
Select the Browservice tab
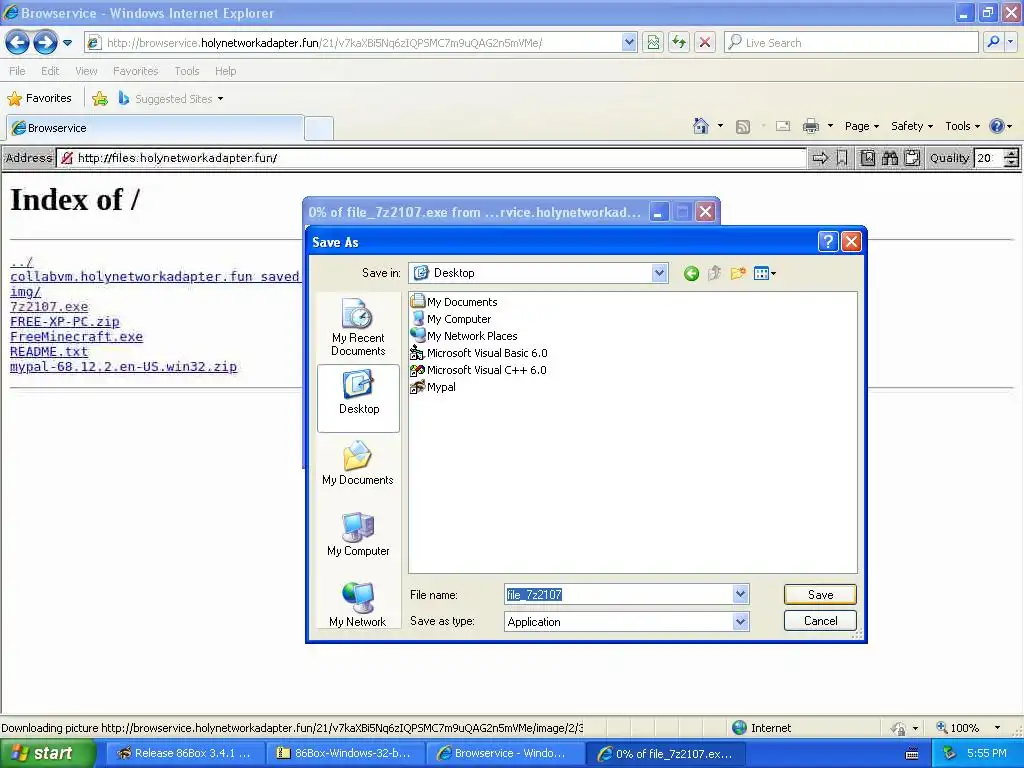pyautogui.click(x=155, y=128)
